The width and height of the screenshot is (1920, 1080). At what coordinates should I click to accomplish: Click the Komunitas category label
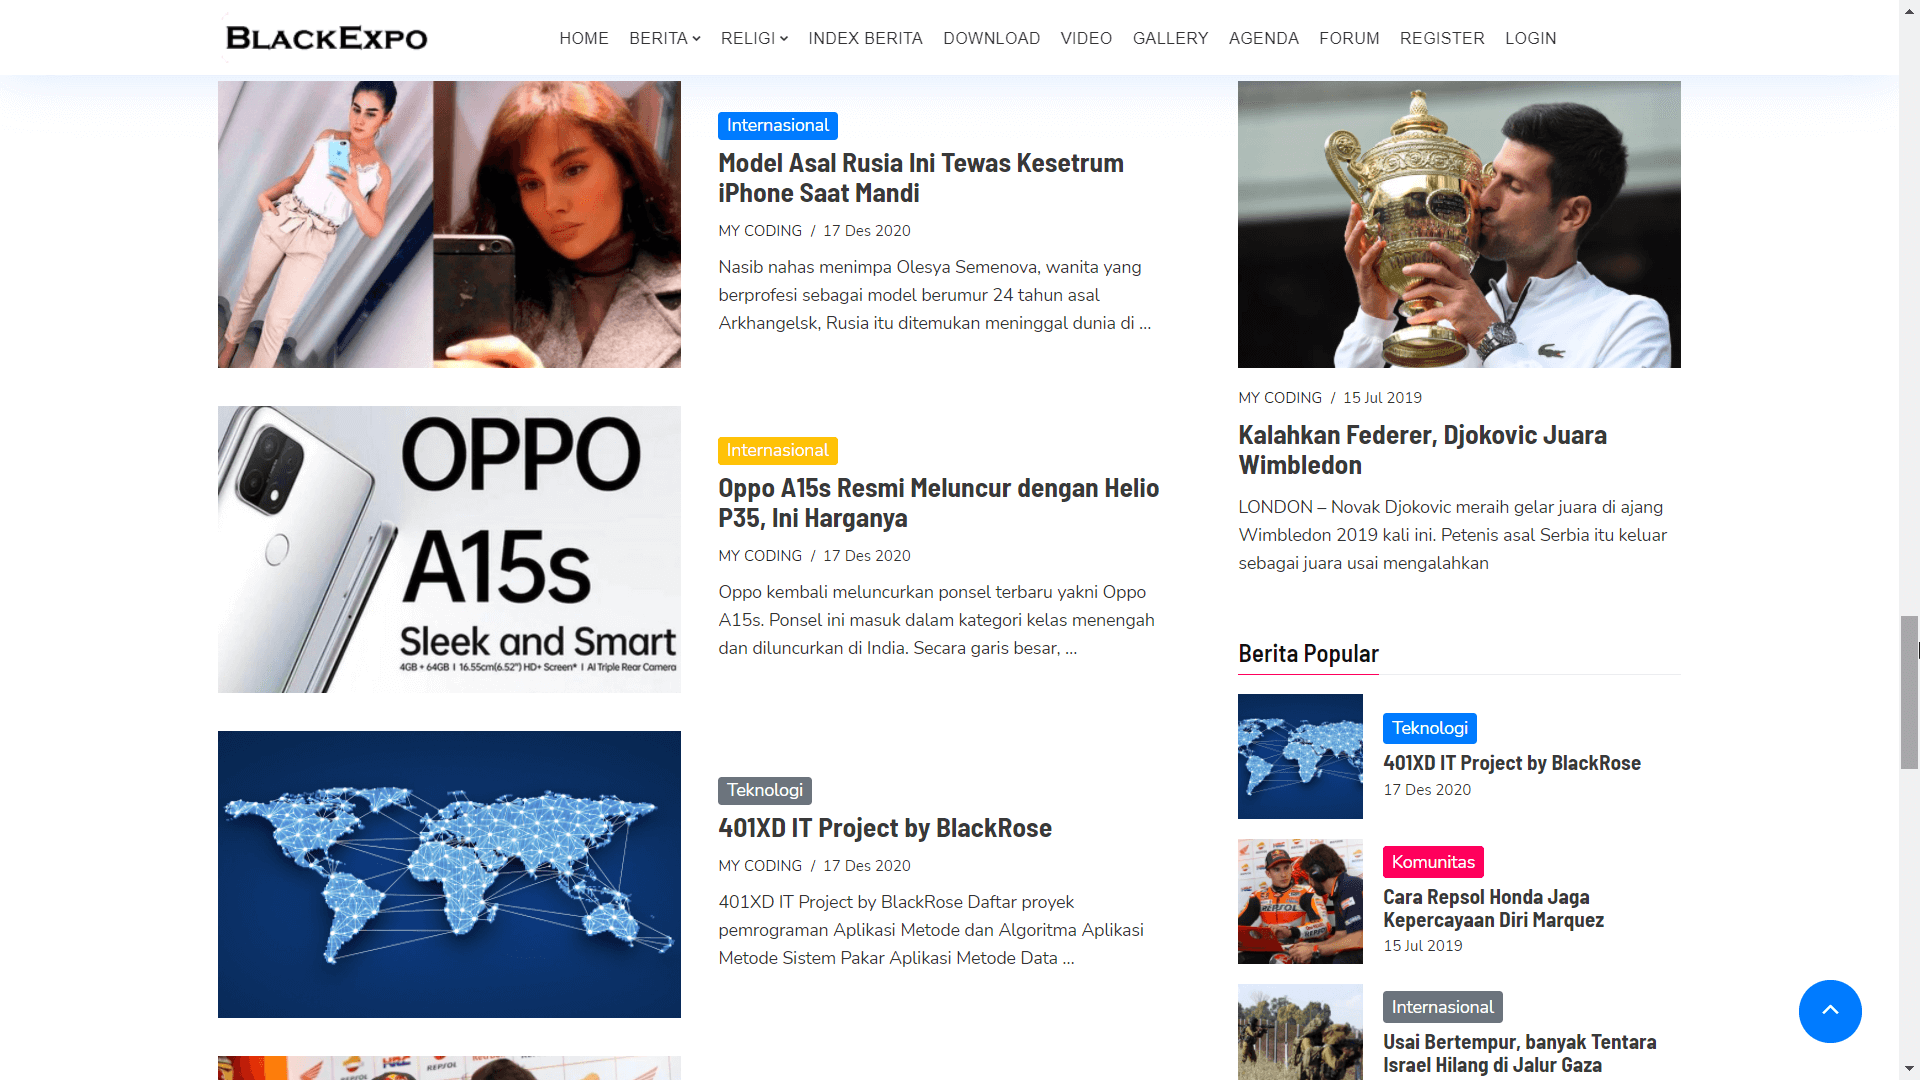[1432, 861]
